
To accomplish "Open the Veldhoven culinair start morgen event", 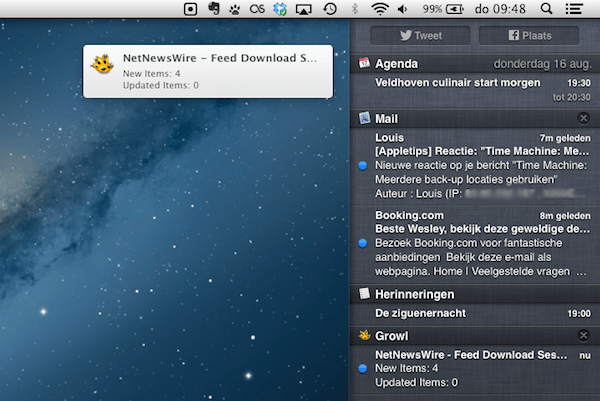I will click(x=475, y=90).
